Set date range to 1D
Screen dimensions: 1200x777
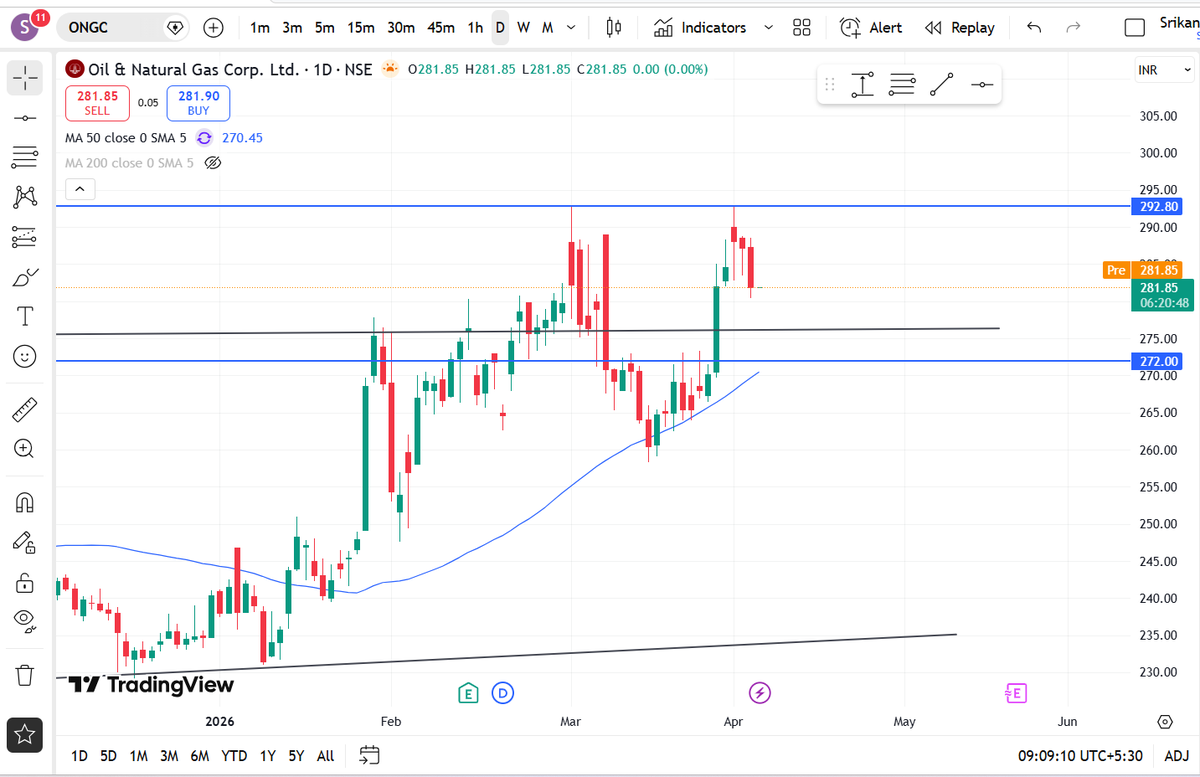click(x=79, y=756)
